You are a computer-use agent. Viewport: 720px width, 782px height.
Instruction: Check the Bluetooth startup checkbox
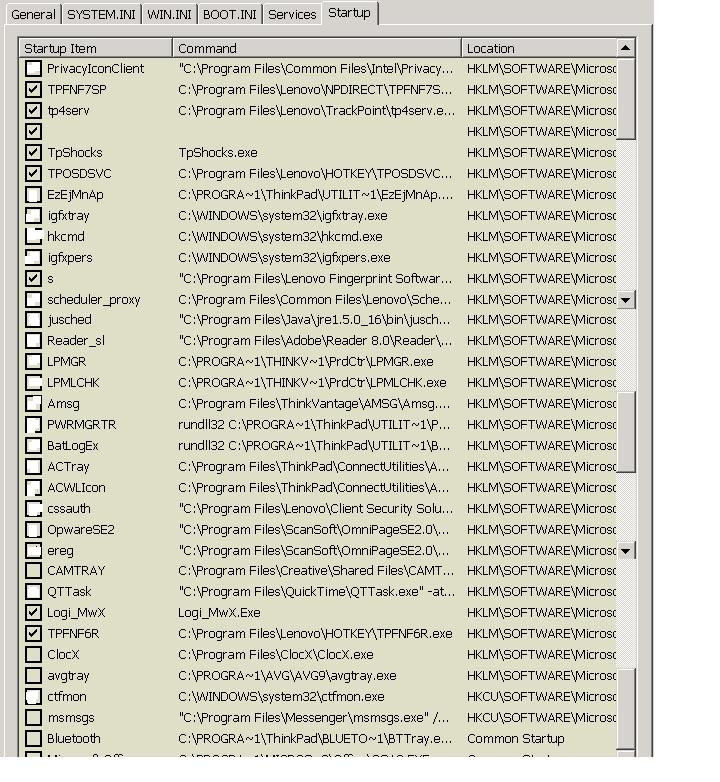33,738
